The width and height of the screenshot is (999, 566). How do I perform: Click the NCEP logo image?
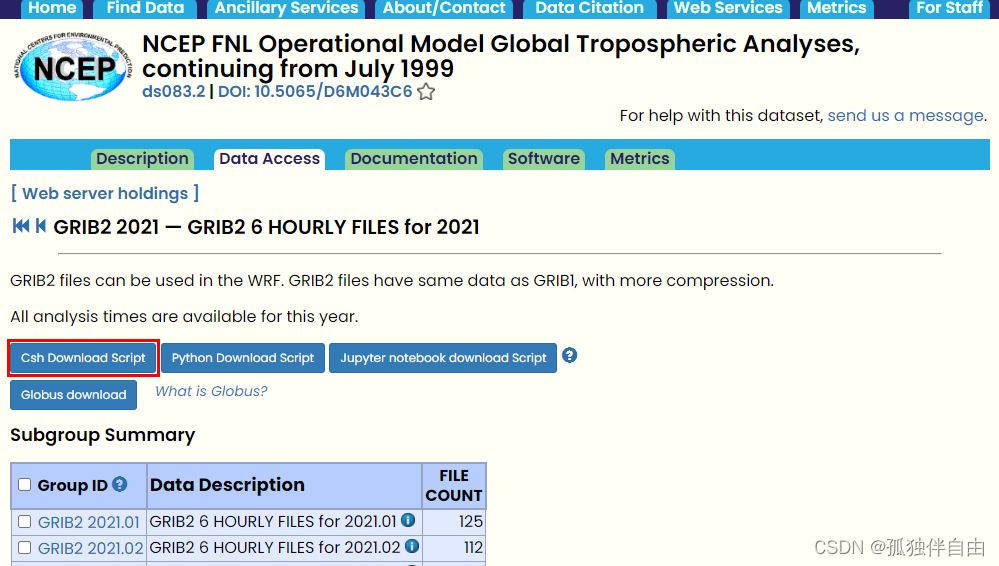tap(73, 66)
